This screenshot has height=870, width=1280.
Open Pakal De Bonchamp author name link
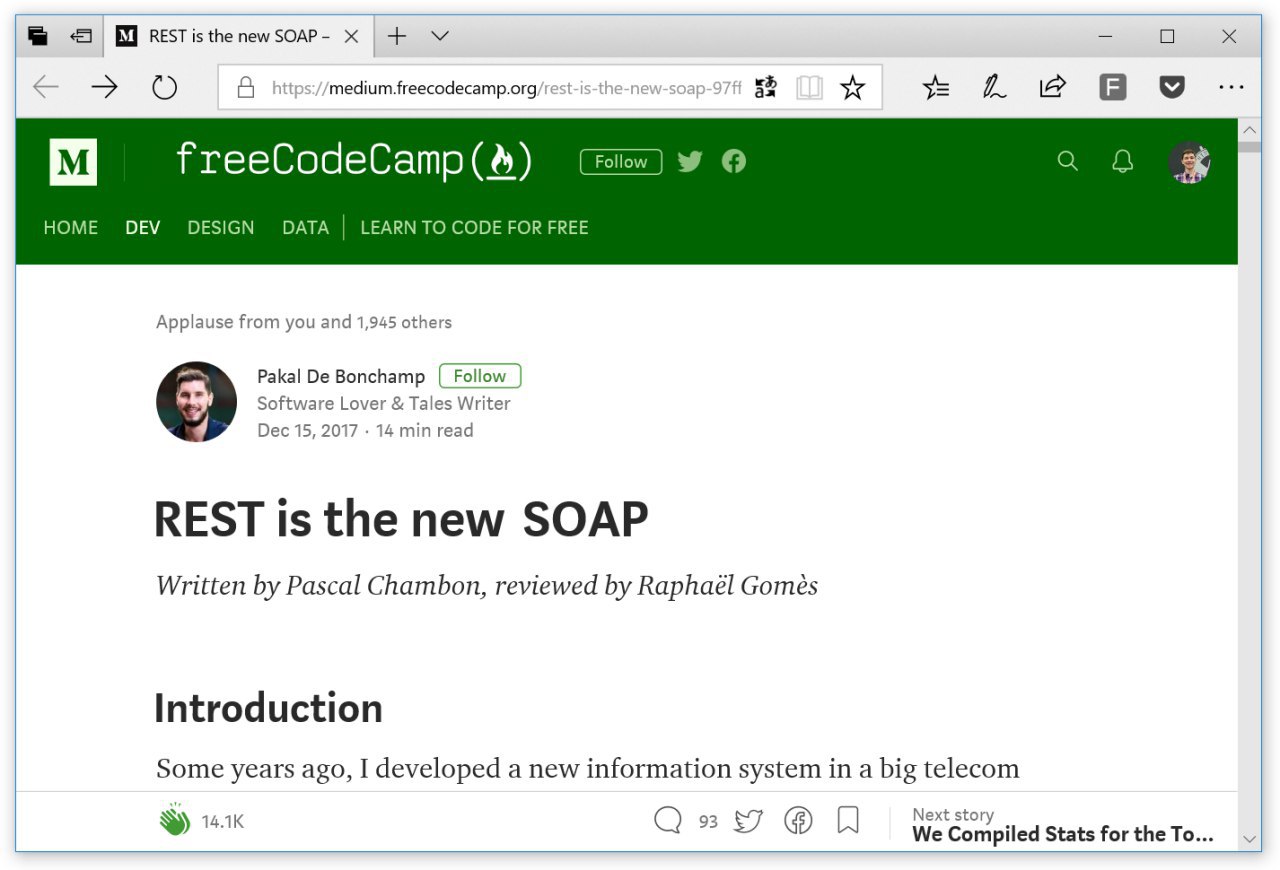point(341,377)
